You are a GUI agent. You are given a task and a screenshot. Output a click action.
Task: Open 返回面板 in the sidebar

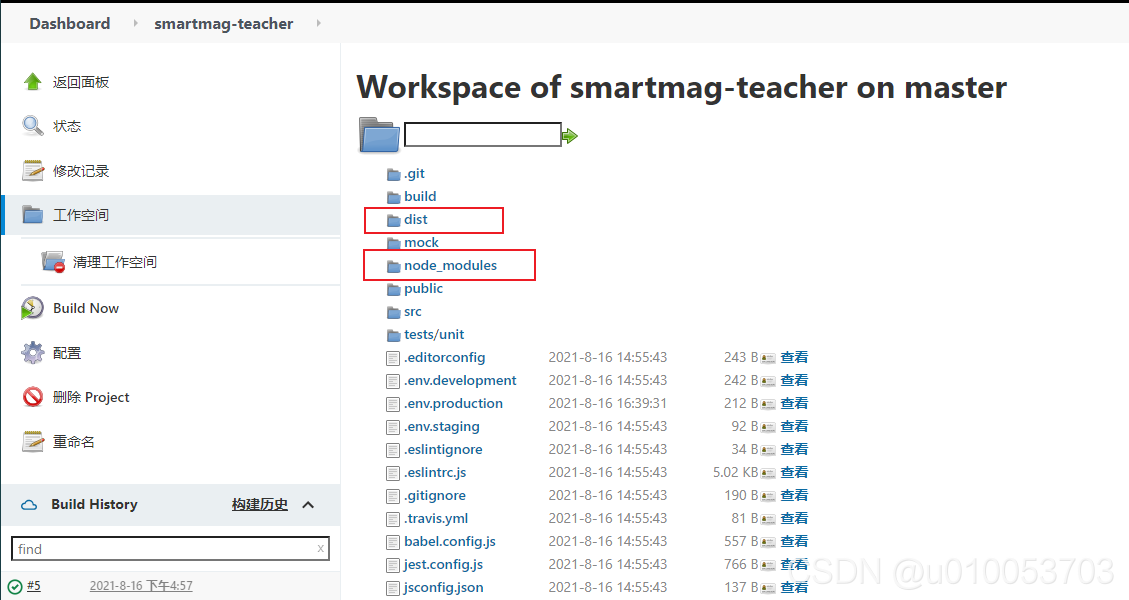[81, 82]
